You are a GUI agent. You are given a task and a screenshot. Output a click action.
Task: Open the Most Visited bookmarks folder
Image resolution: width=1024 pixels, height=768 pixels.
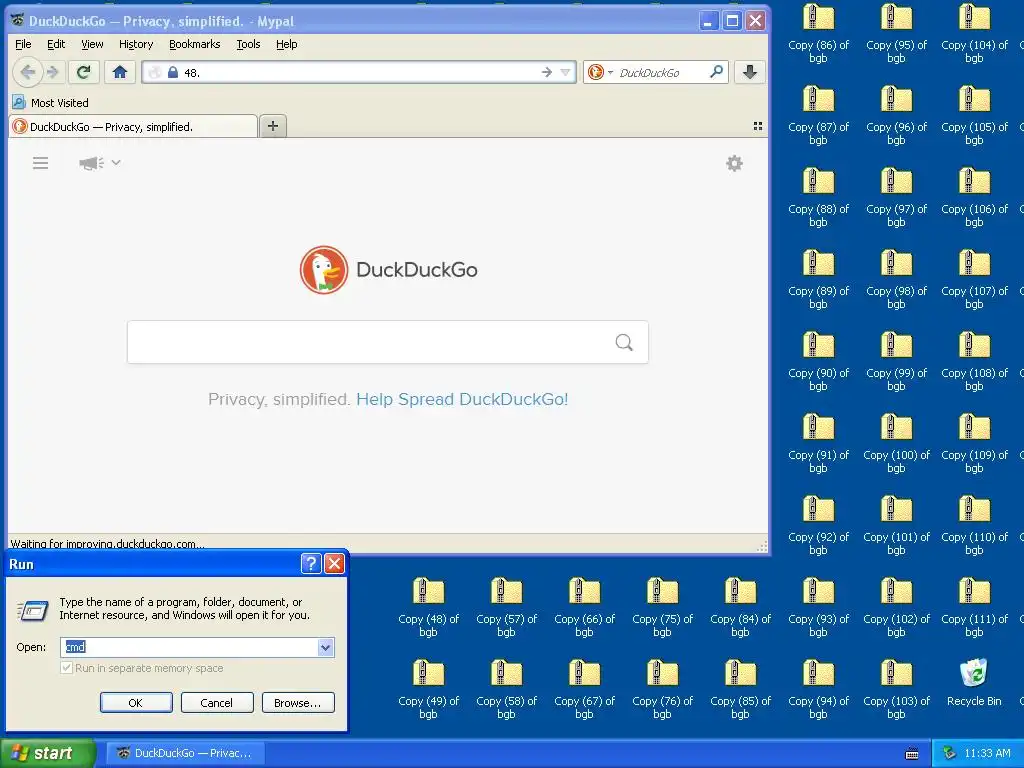point(50,103)
